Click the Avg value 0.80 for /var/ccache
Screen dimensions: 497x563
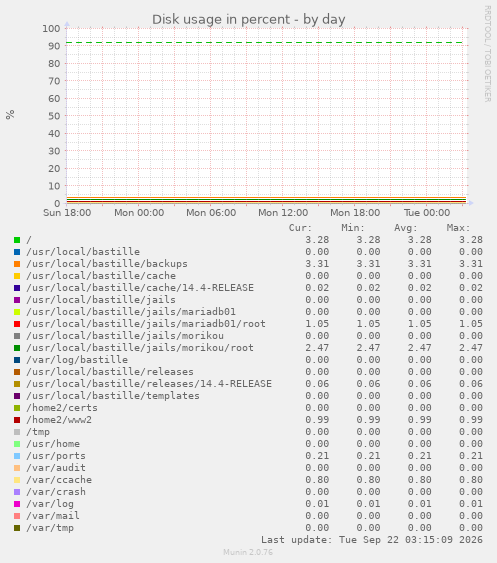(419, 480)
